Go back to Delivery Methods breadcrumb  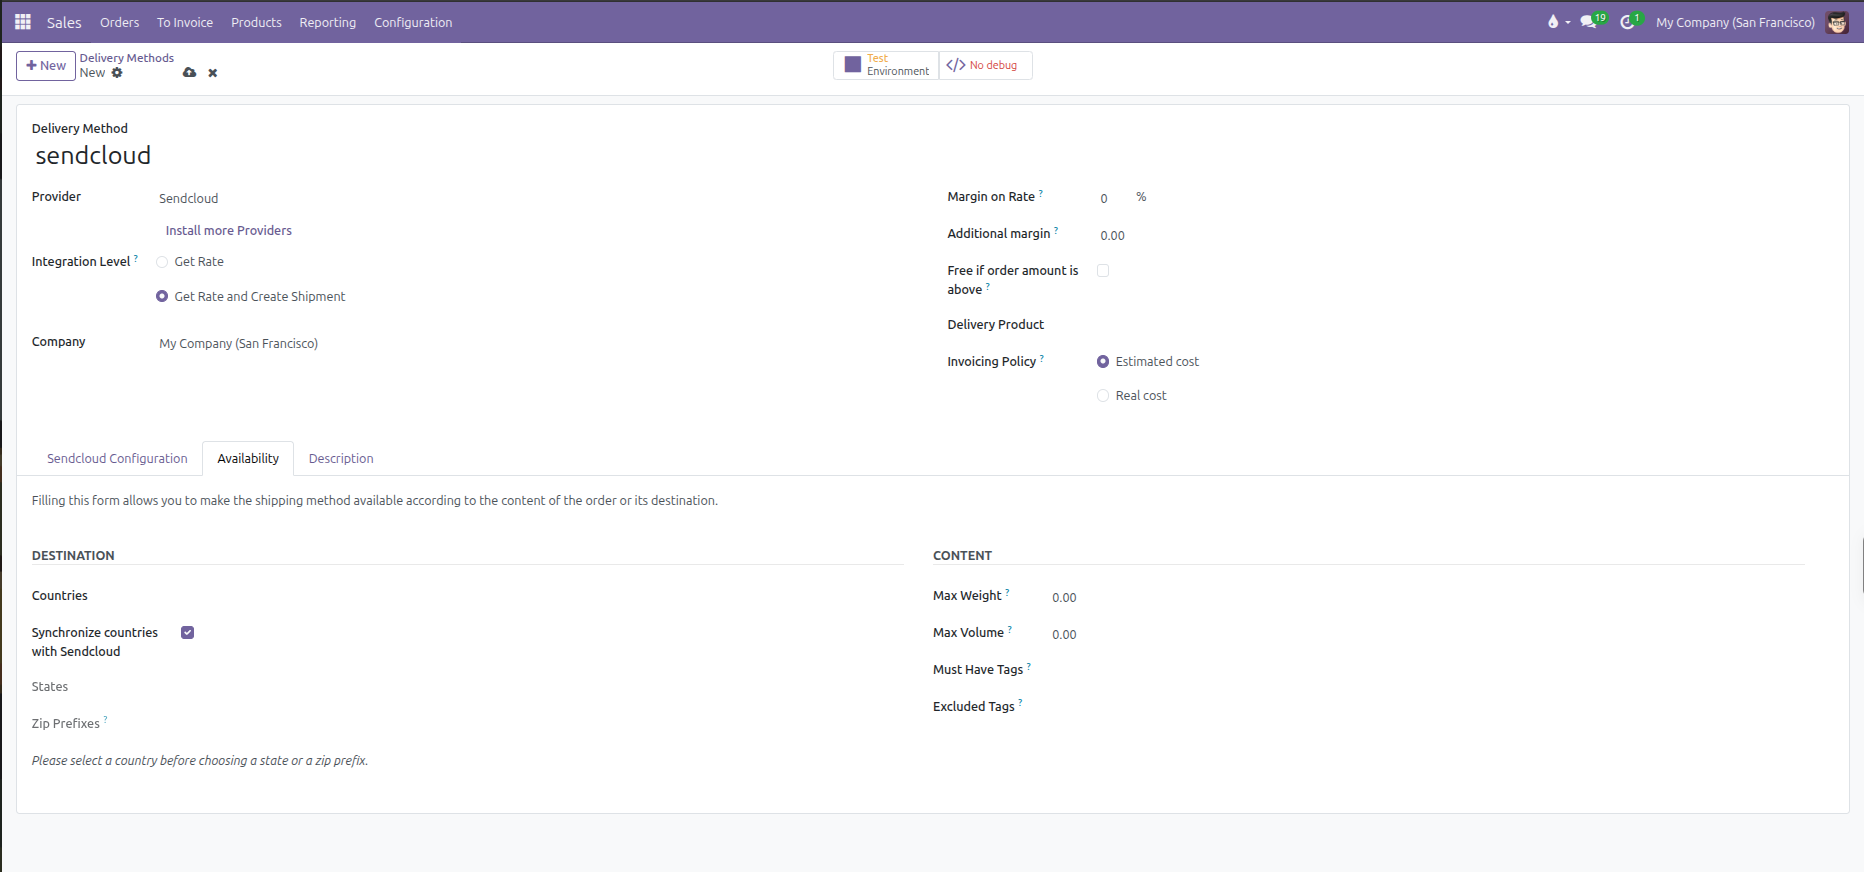[127, 58]
